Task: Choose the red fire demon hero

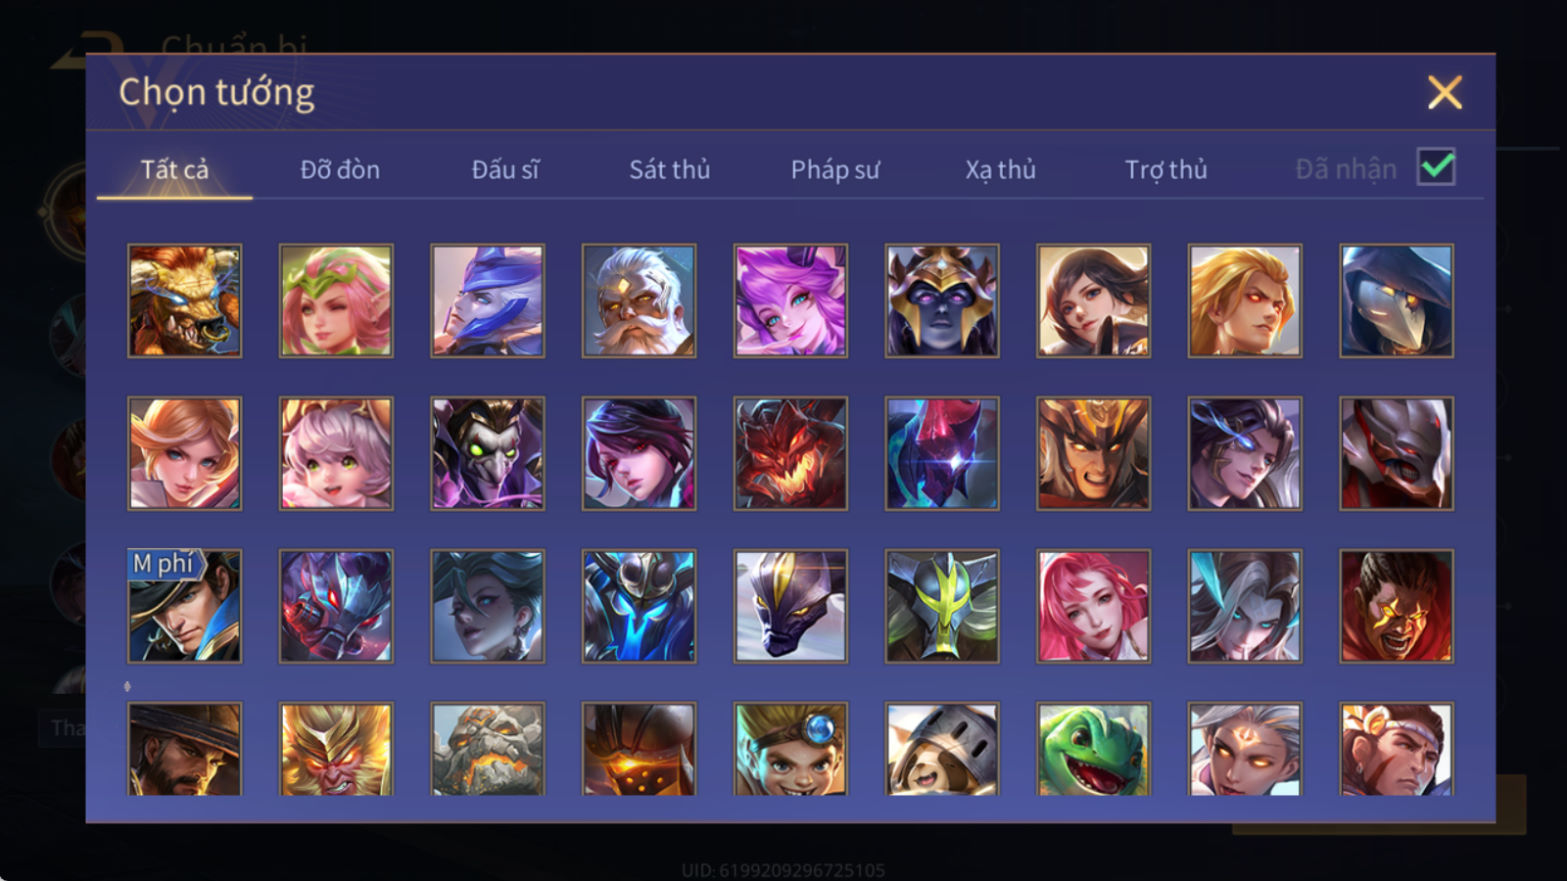Action: (790, 454)
